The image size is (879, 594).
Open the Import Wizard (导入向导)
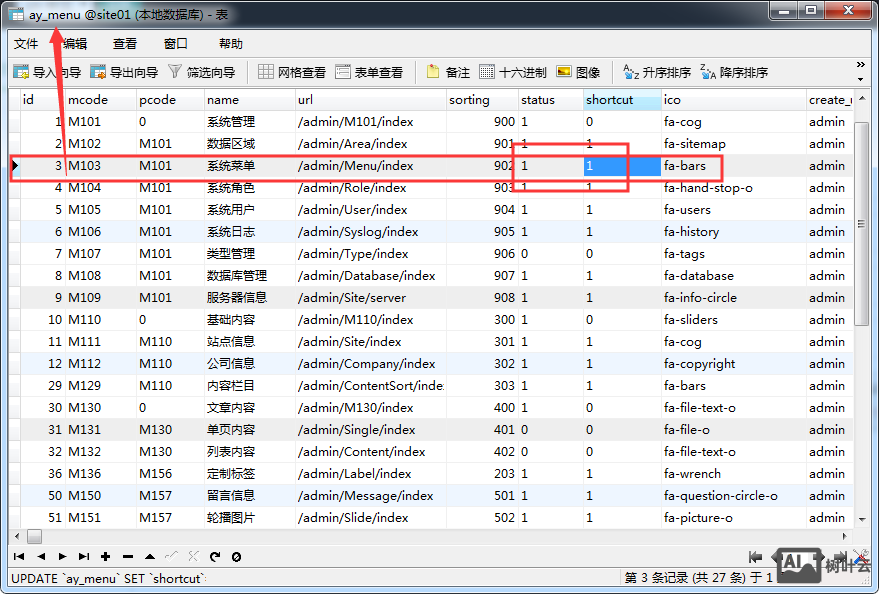pyautogui.click(x=46, y=72)
